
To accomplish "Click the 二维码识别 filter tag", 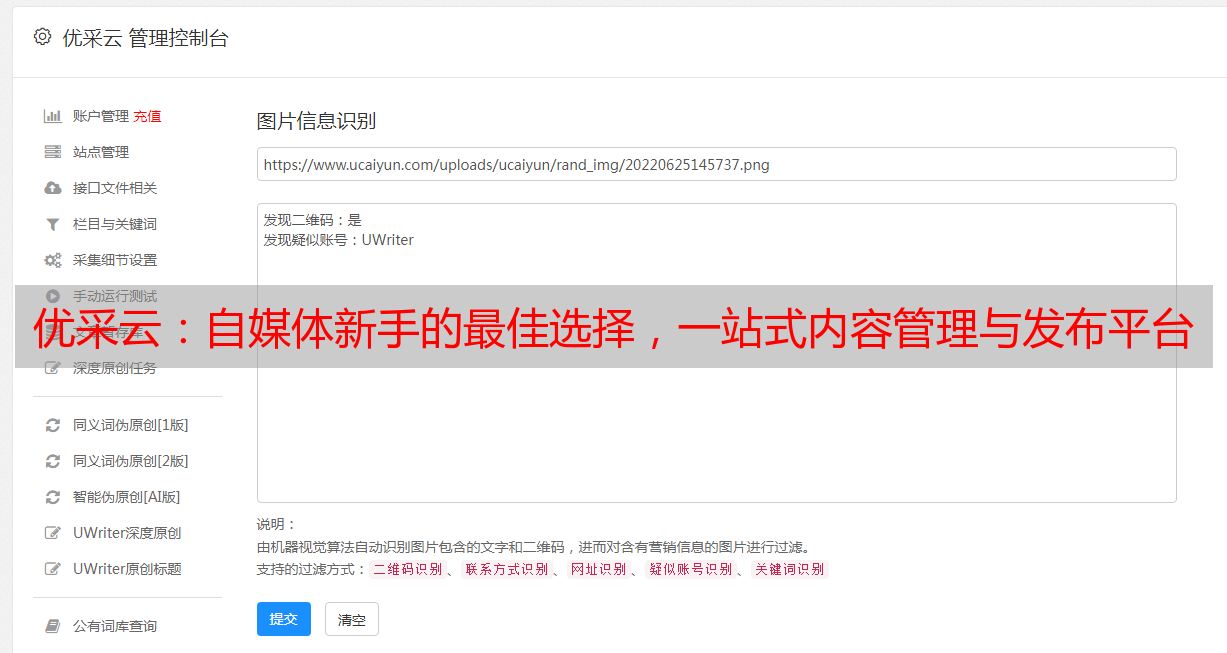I will (x=407, y=569).
